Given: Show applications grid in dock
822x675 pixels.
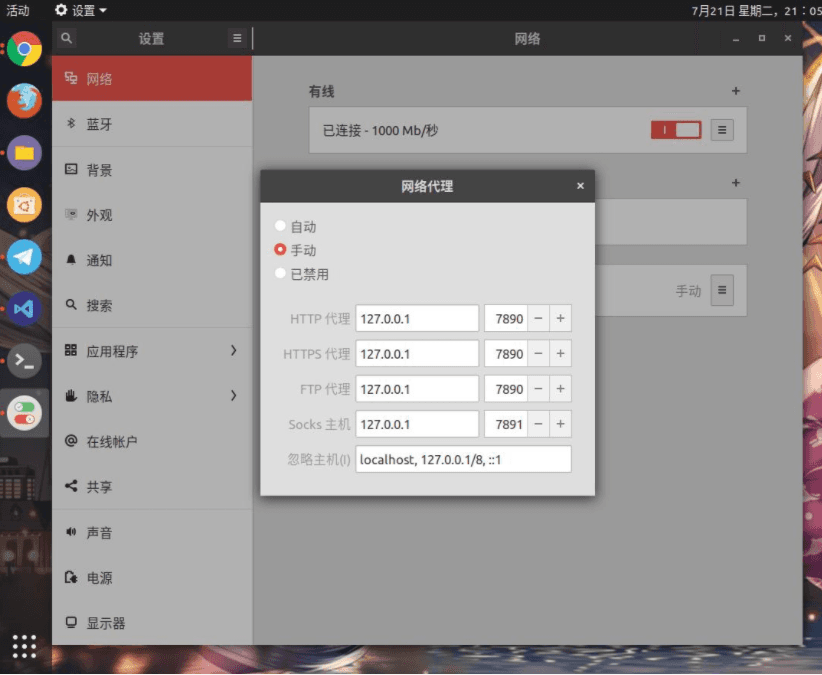Looking at the screenshot, I should click(x=25, y=646).
